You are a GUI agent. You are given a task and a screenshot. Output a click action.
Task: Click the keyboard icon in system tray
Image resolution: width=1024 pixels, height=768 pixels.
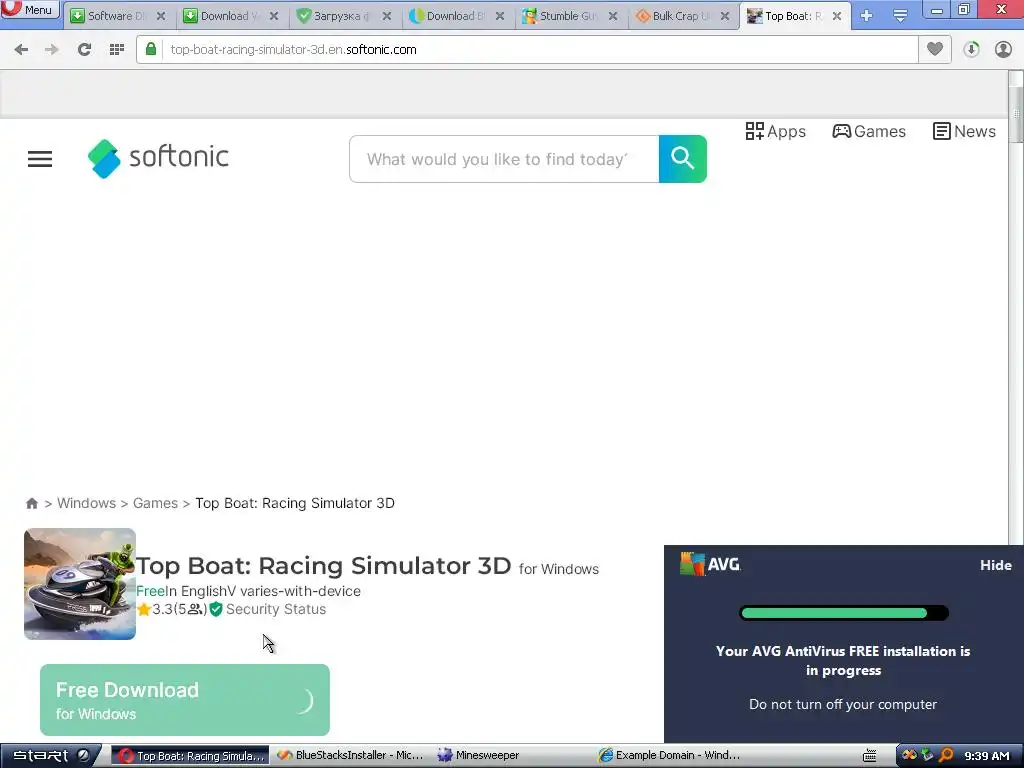tap(869, 756)
